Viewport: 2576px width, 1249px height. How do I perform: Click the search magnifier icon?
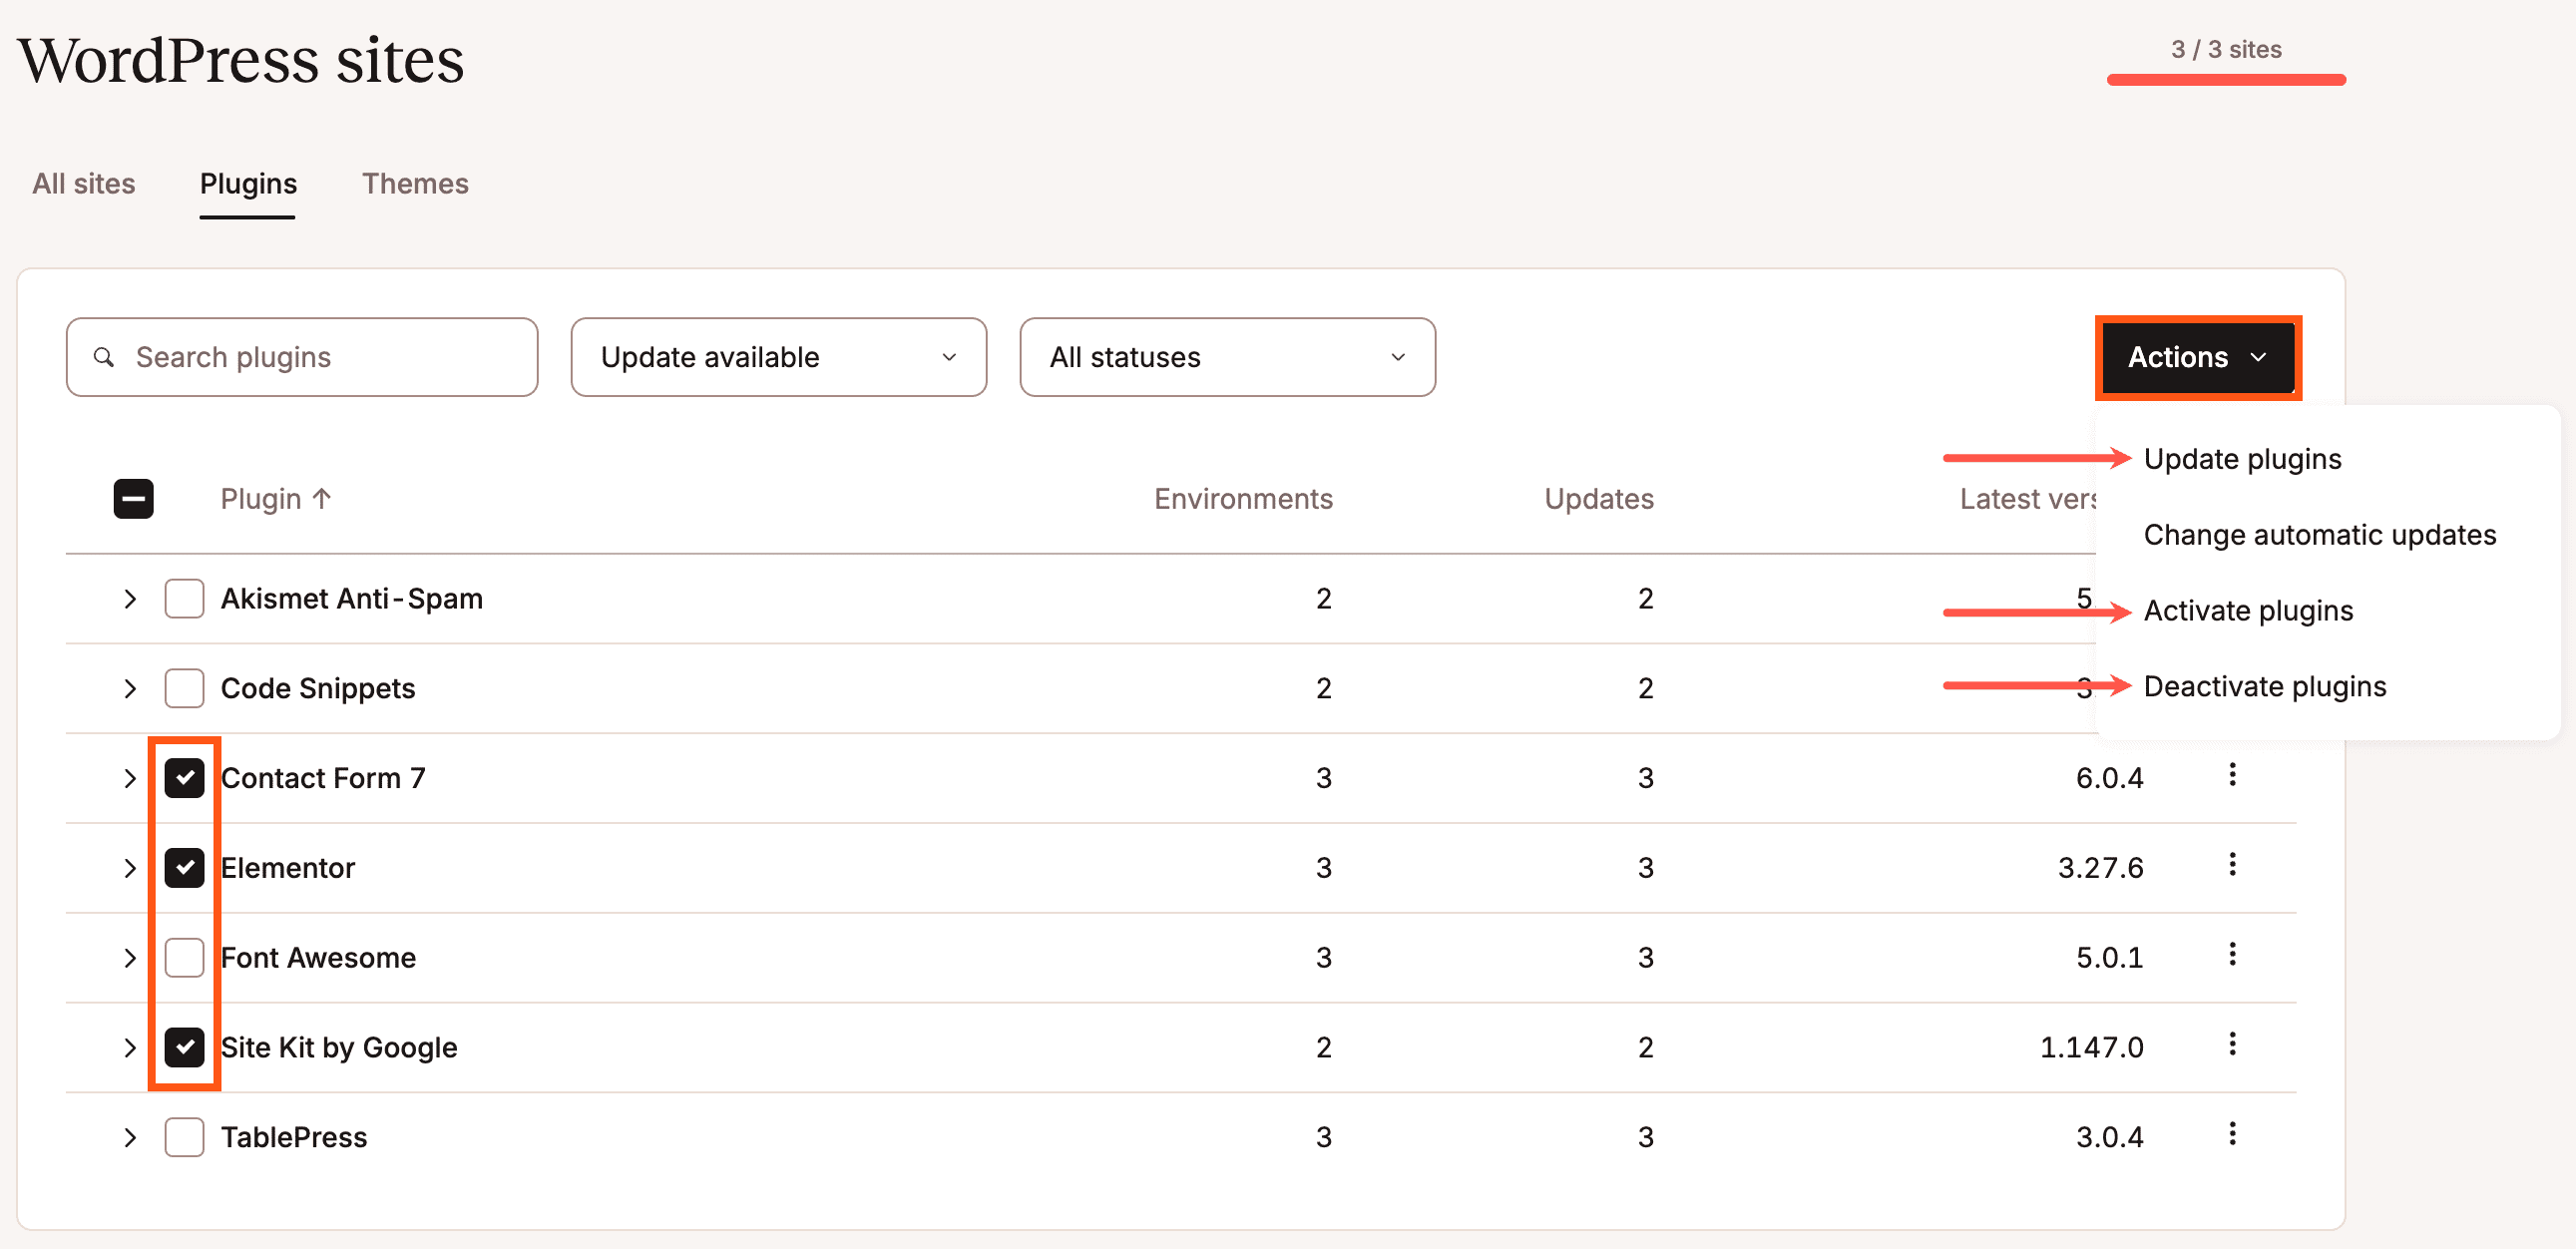point(104,357)
